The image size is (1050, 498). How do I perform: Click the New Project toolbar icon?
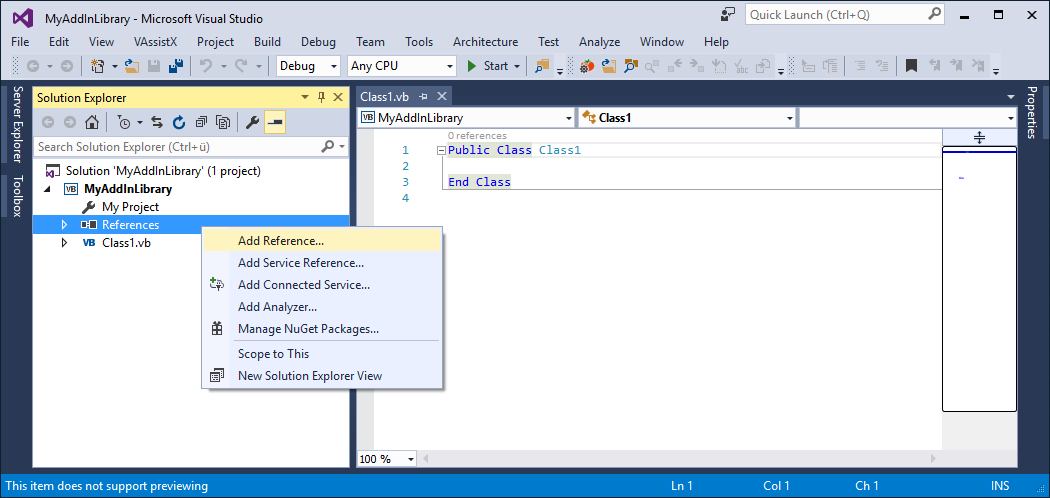point(98,66)
